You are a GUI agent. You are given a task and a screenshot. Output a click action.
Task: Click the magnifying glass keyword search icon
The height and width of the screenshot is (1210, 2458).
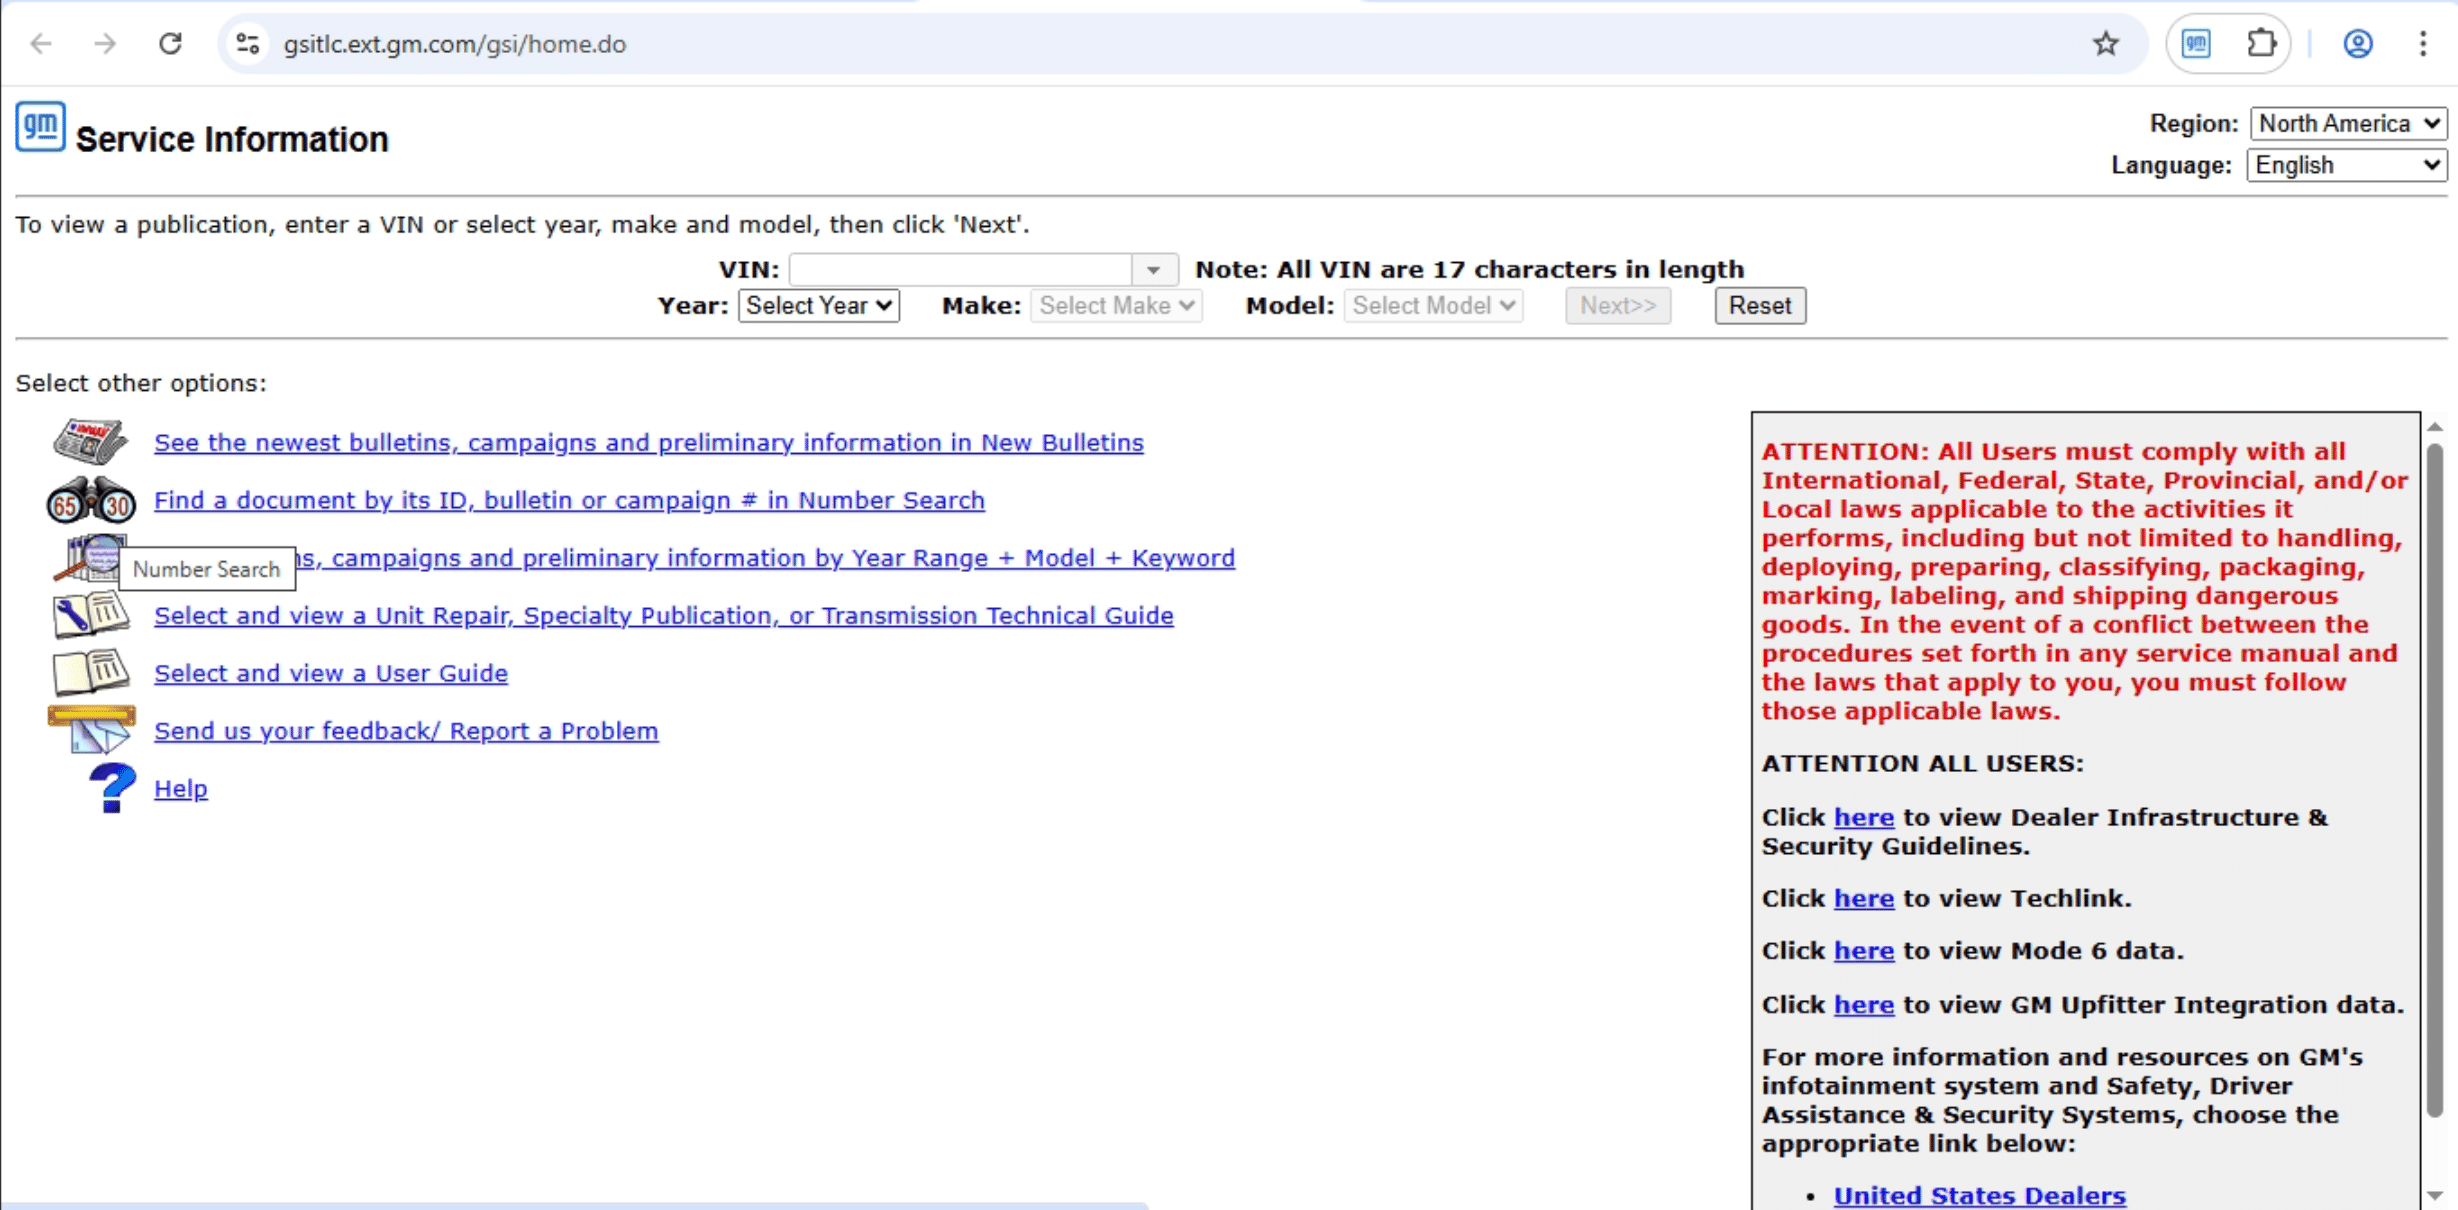89,558
